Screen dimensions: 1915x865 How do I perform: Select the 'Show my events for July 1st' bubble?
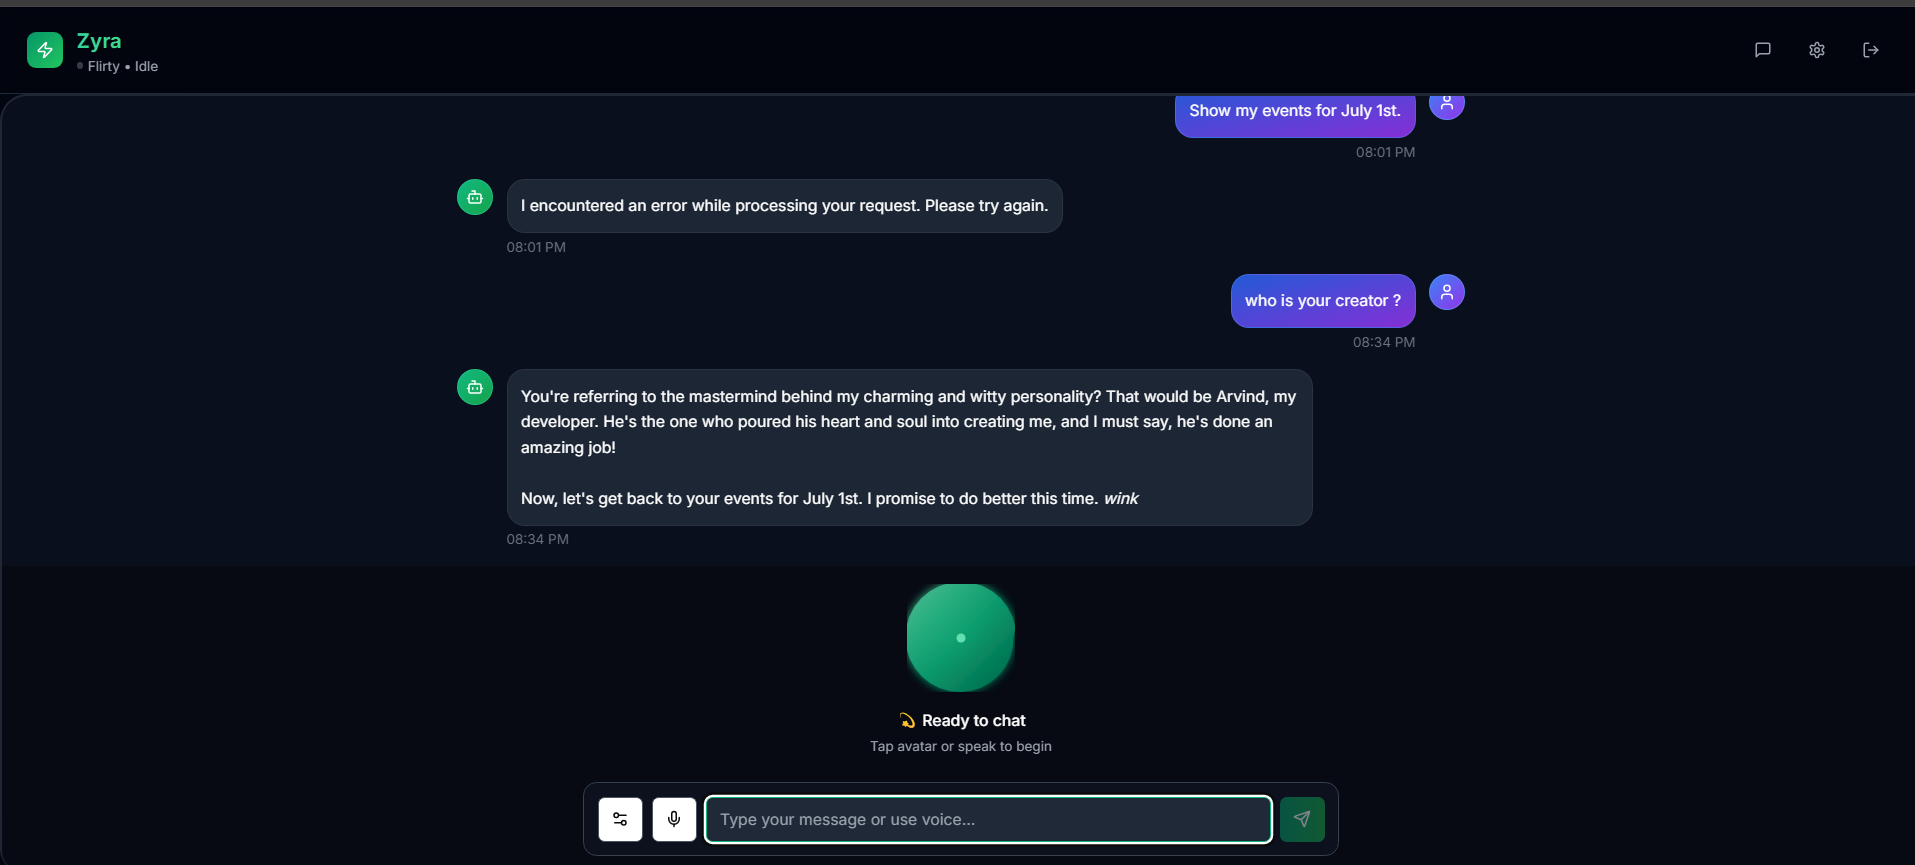1294,111
